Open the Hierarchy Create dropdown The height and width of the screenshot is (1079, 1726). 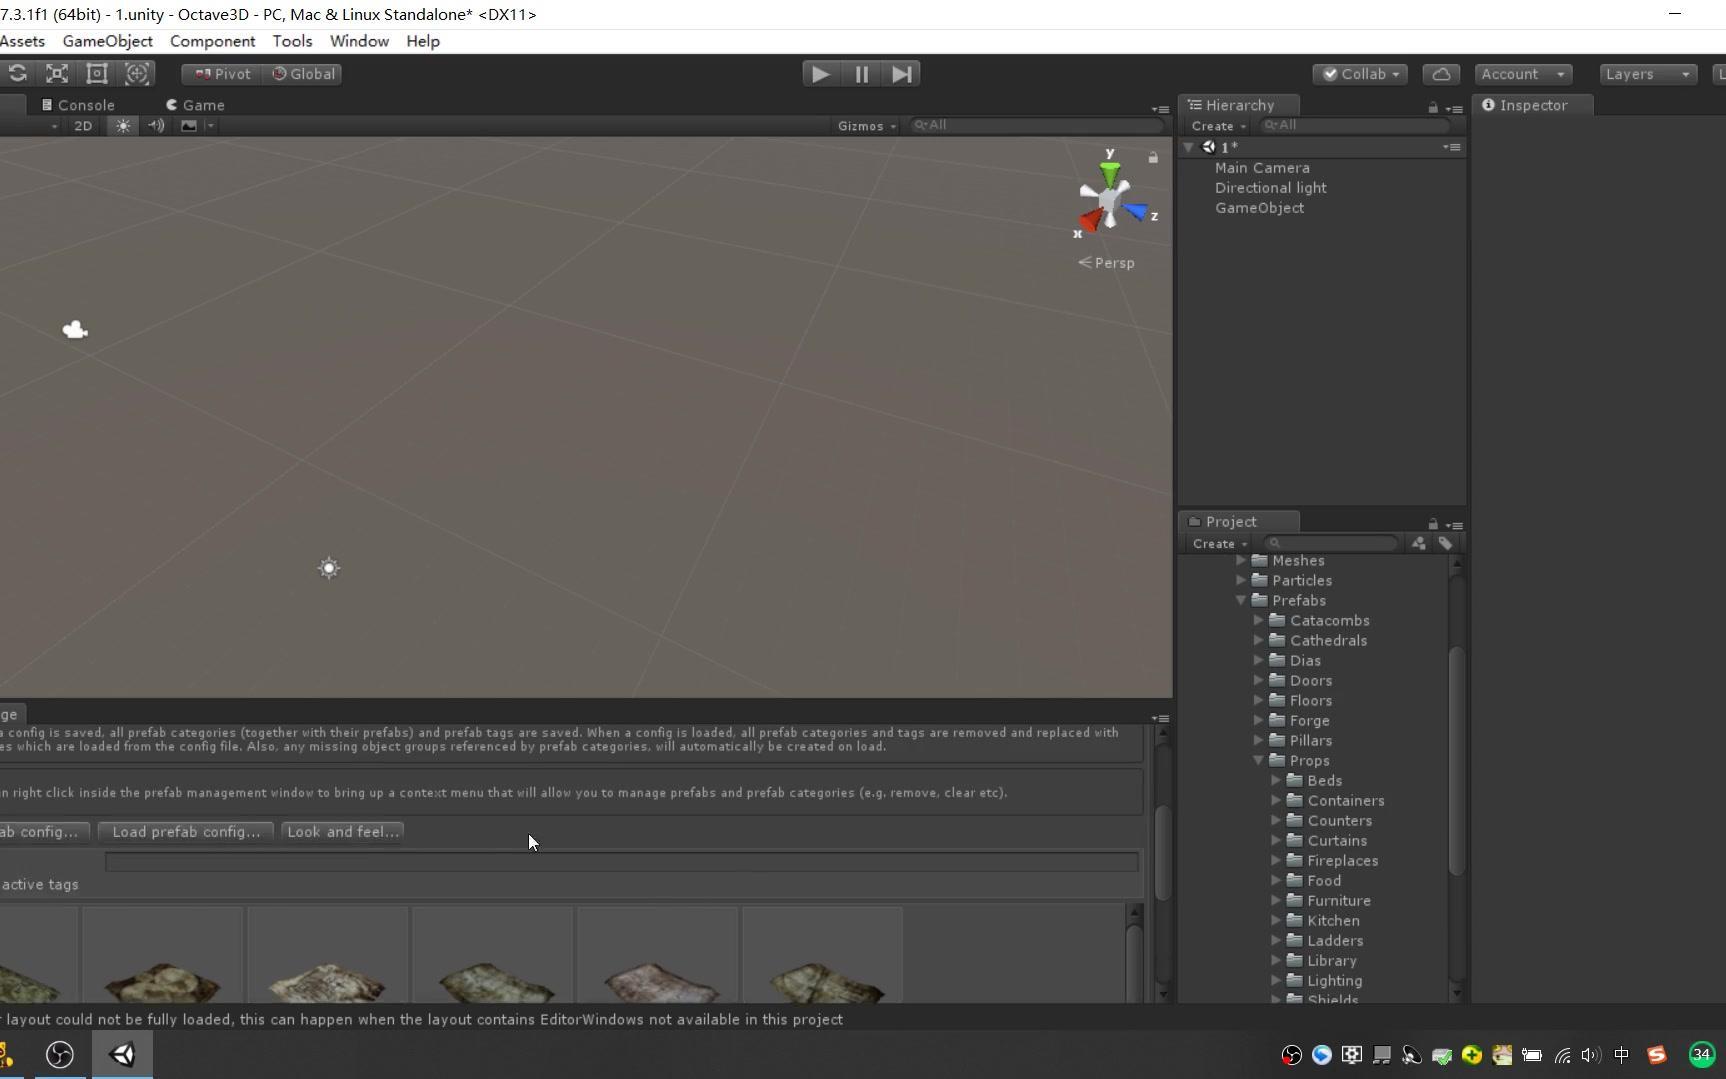[x=1219, y=126]
